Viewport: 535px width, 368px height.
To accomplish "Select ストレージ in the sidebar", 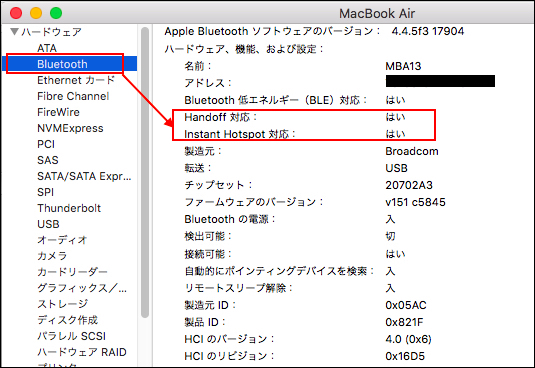I will [x=62, y=304].
